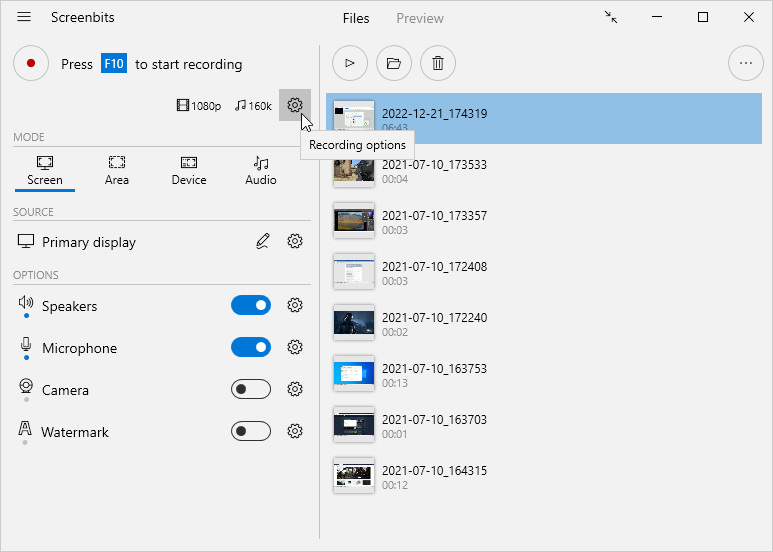This screenshot has width=773, height=552.
Task: Minimize the Screenbits window
Action: tap(657, 17)
